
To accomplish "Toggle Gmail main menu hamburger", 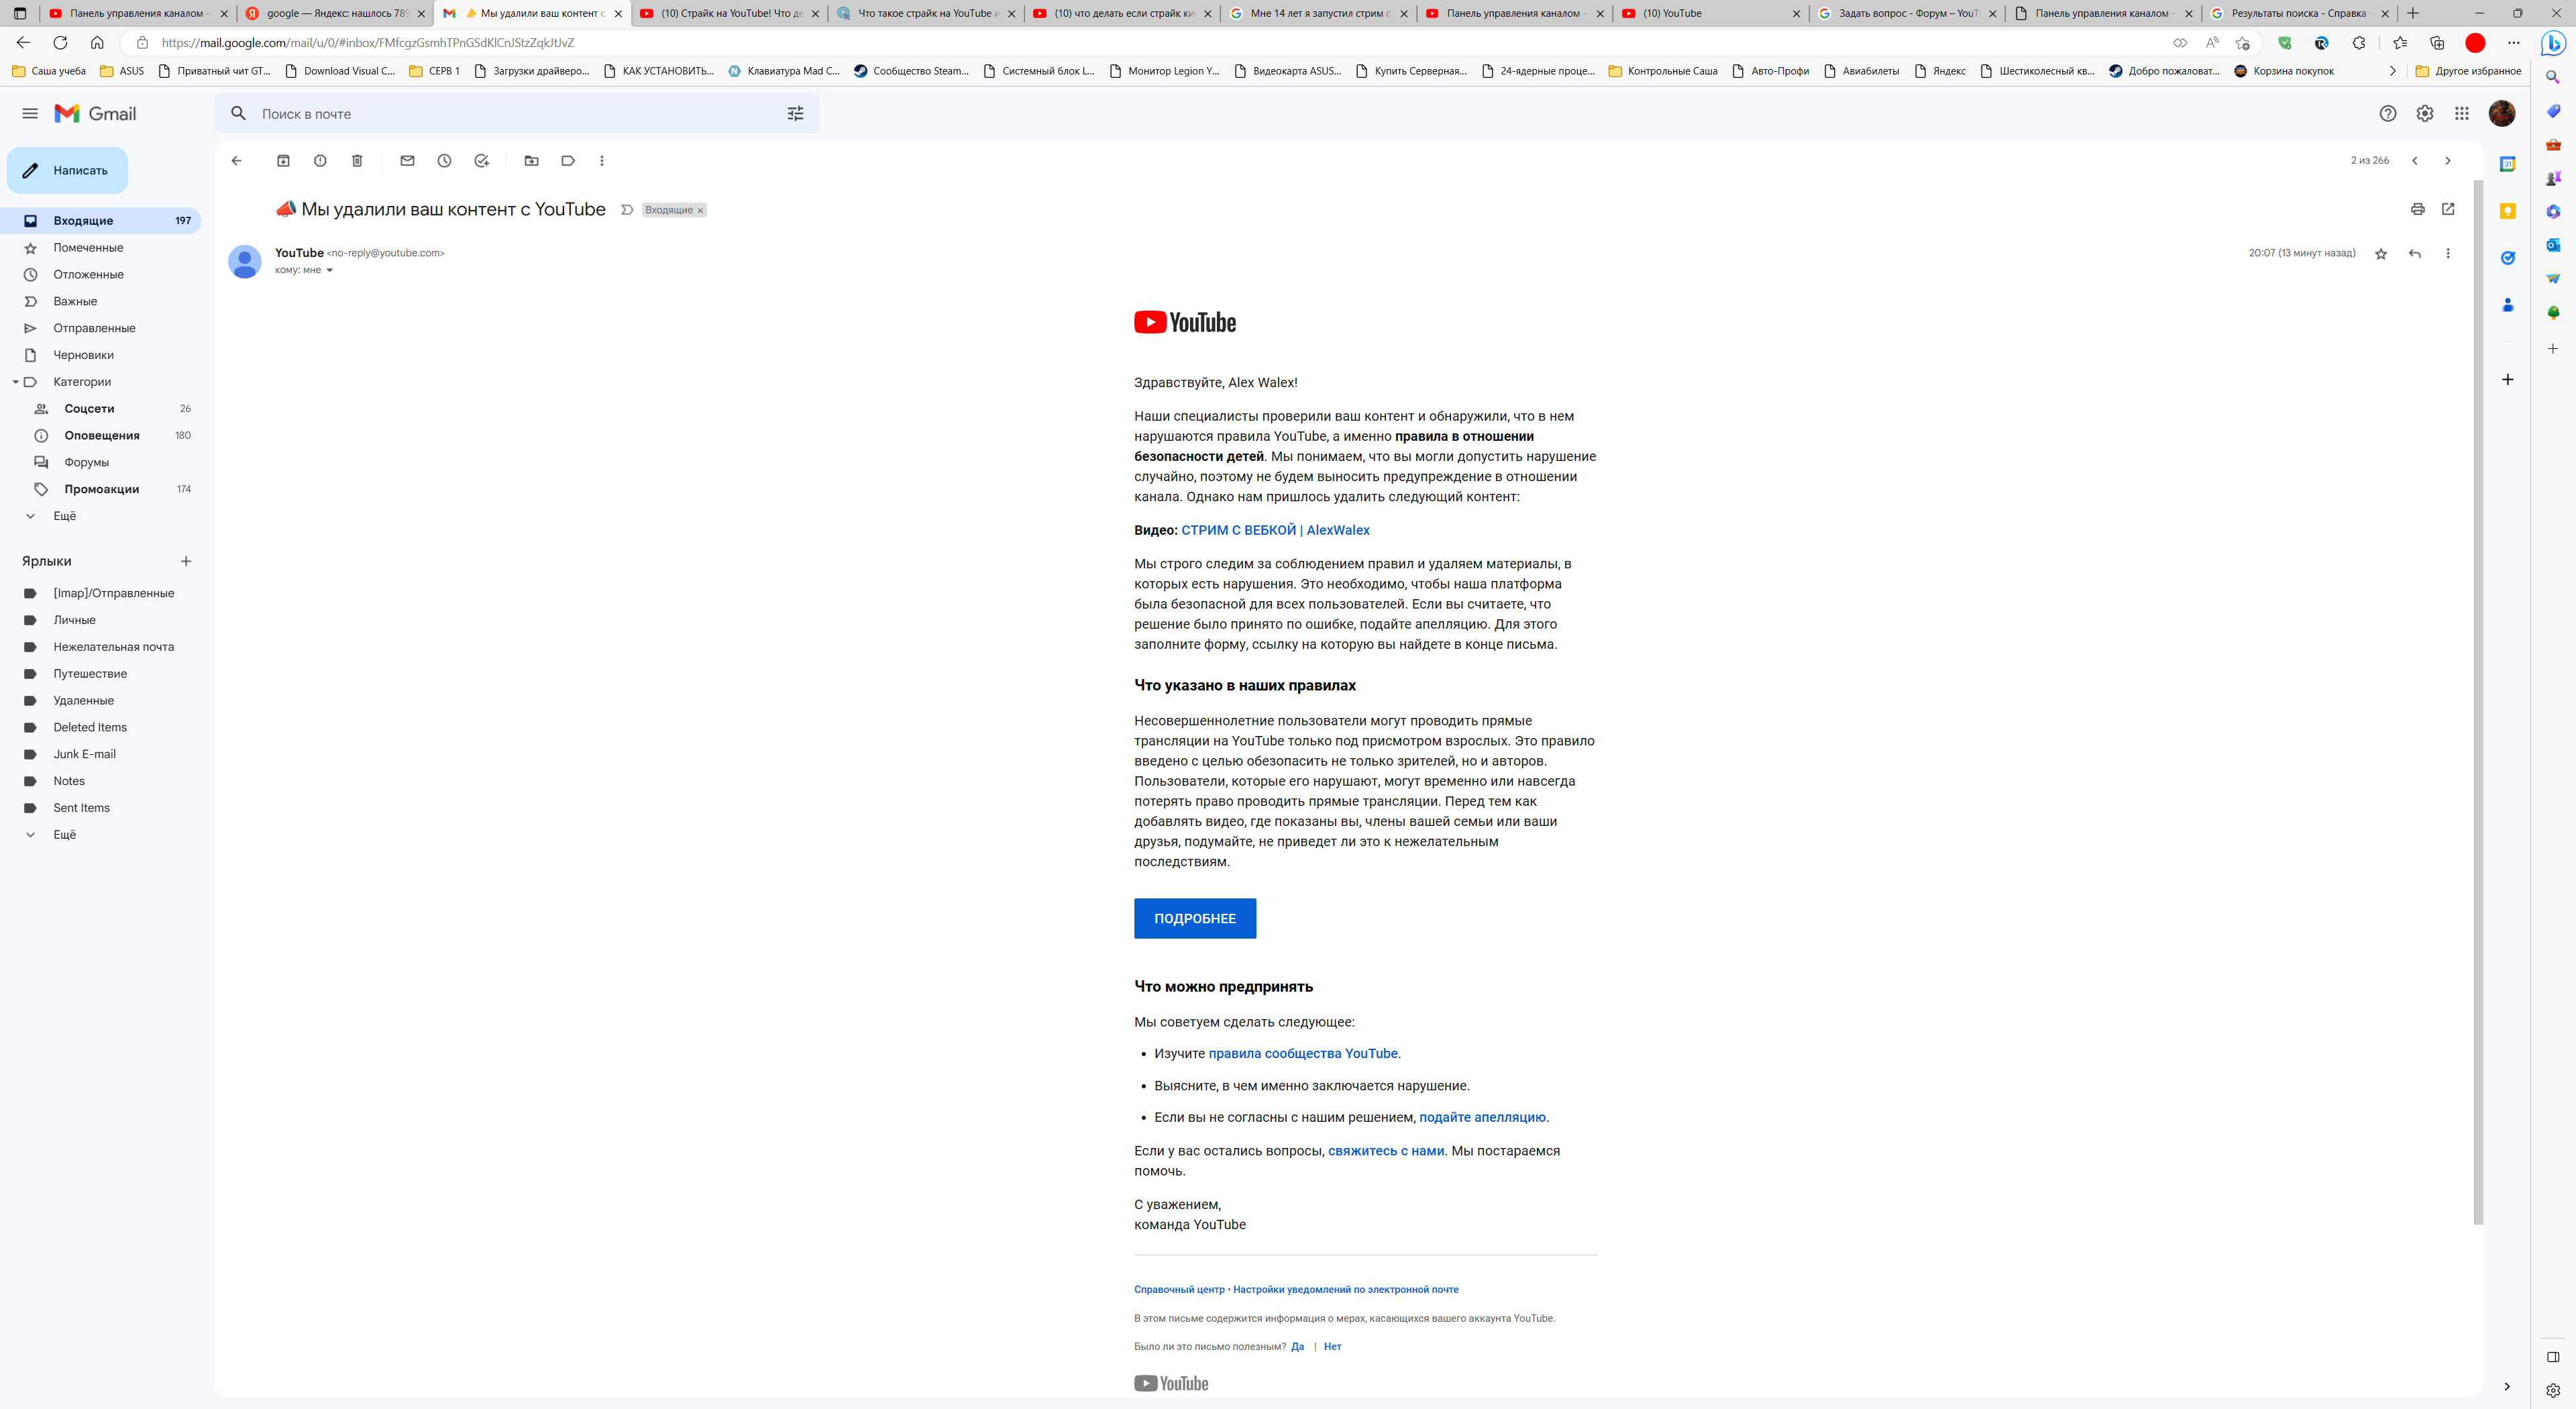I will coord(30,114).
